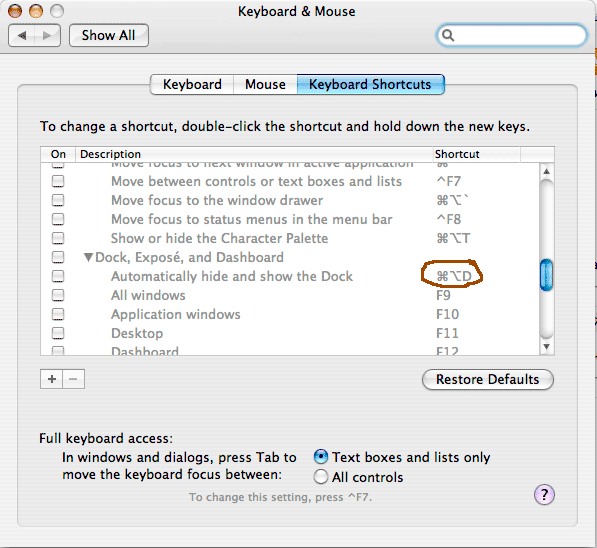Click the minus remove shortcut button

click(x=73, y=379)
